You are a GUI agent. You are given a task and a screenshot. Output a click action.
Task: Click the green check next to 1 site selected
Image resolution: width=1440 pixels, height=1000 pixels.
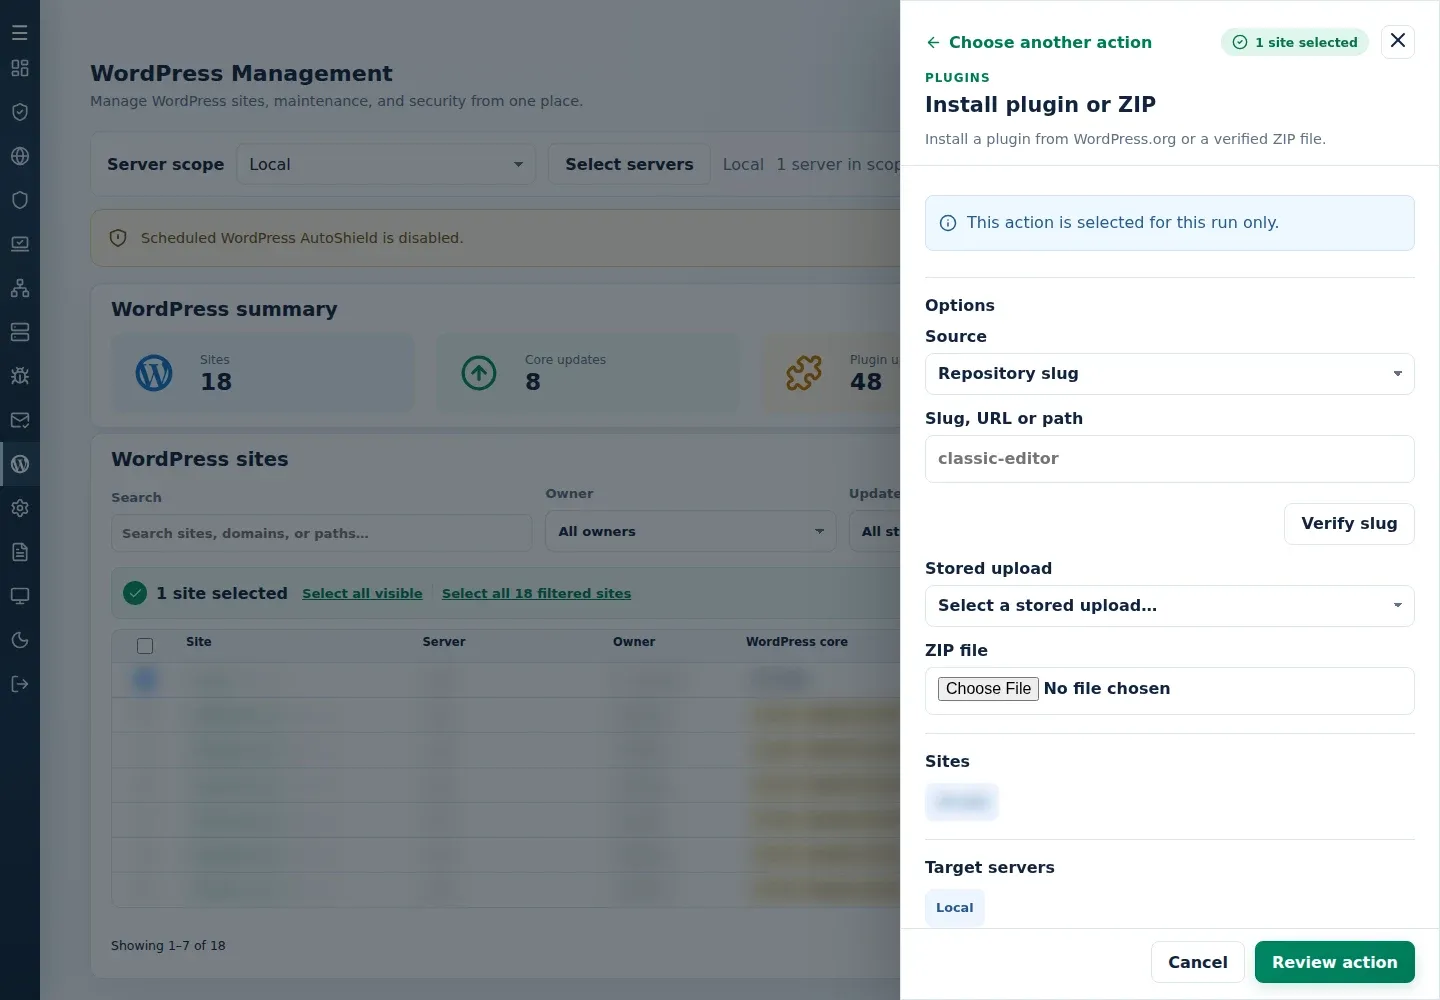coord(135,593)
